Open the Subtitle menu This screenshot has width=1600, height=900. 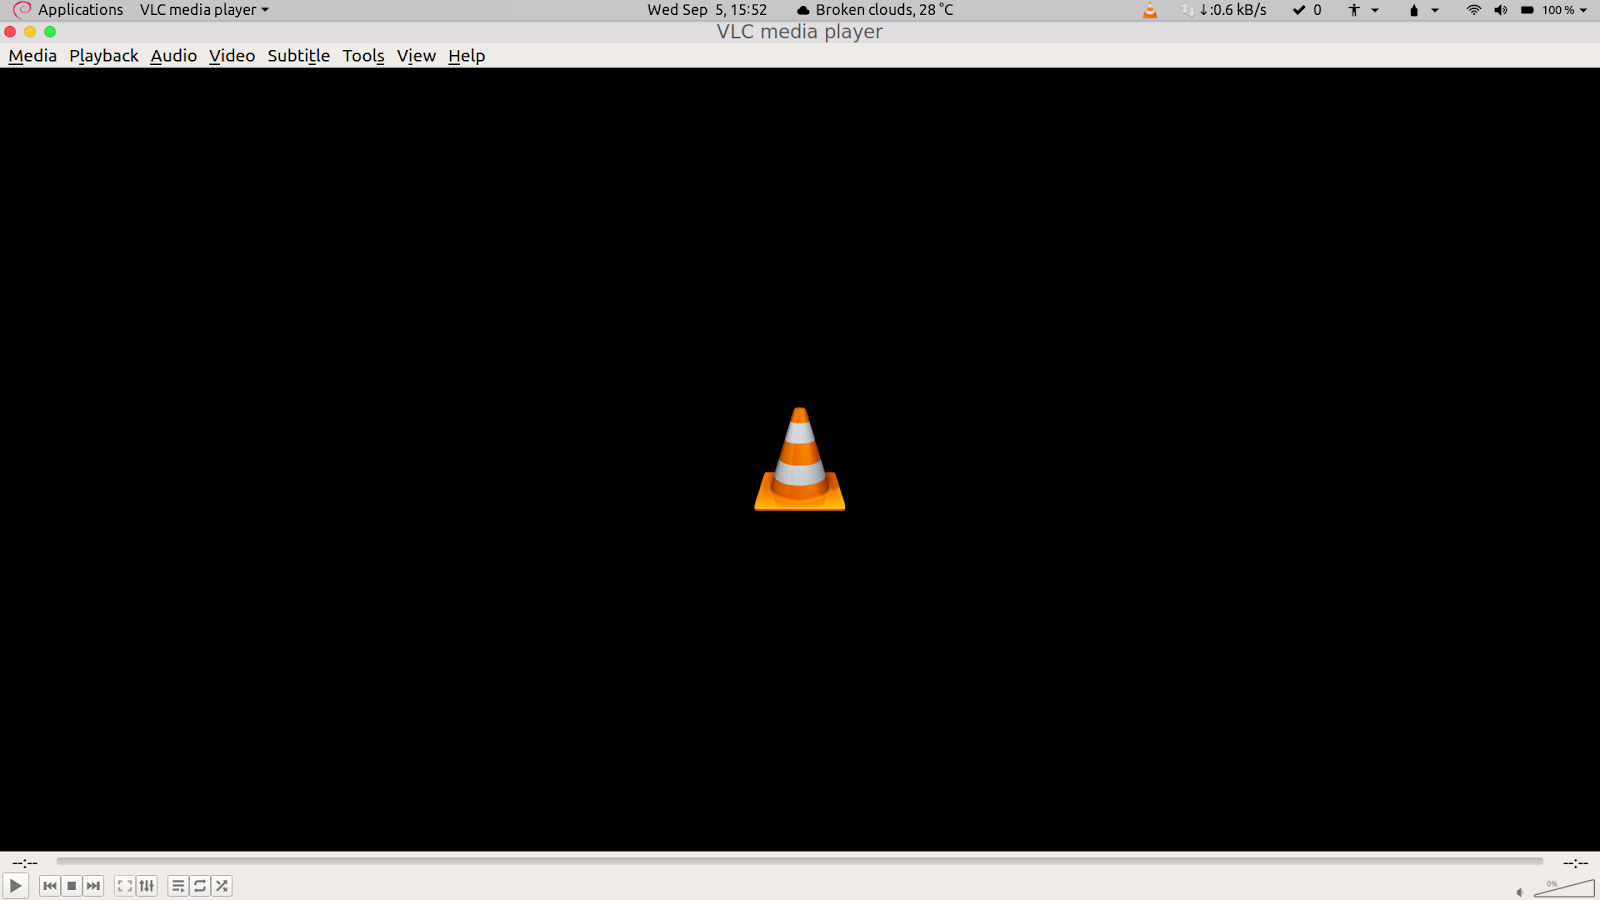(297, 56)
